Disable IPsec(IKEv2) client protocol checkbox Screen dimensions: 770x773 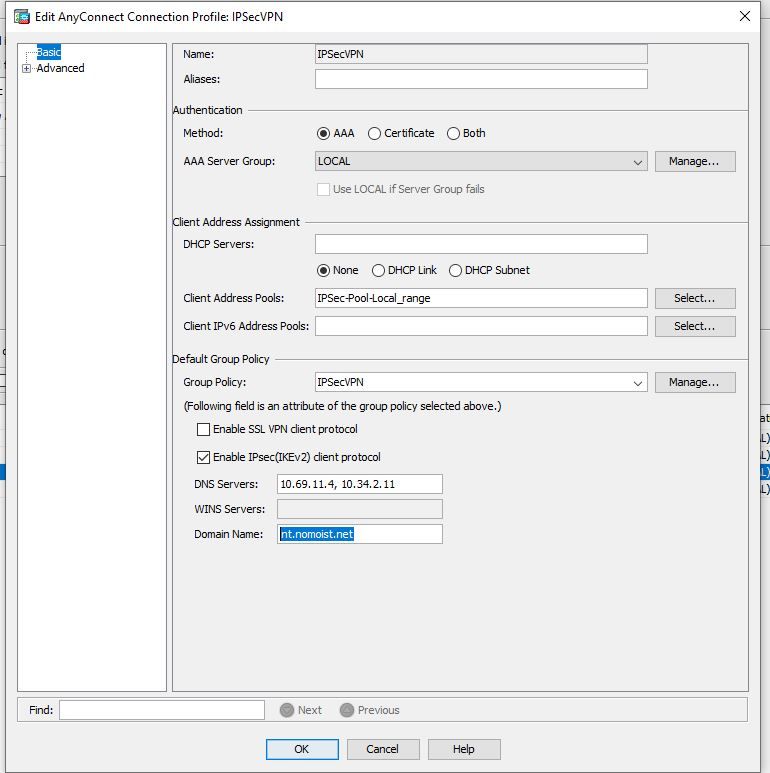tap(203, 457)
